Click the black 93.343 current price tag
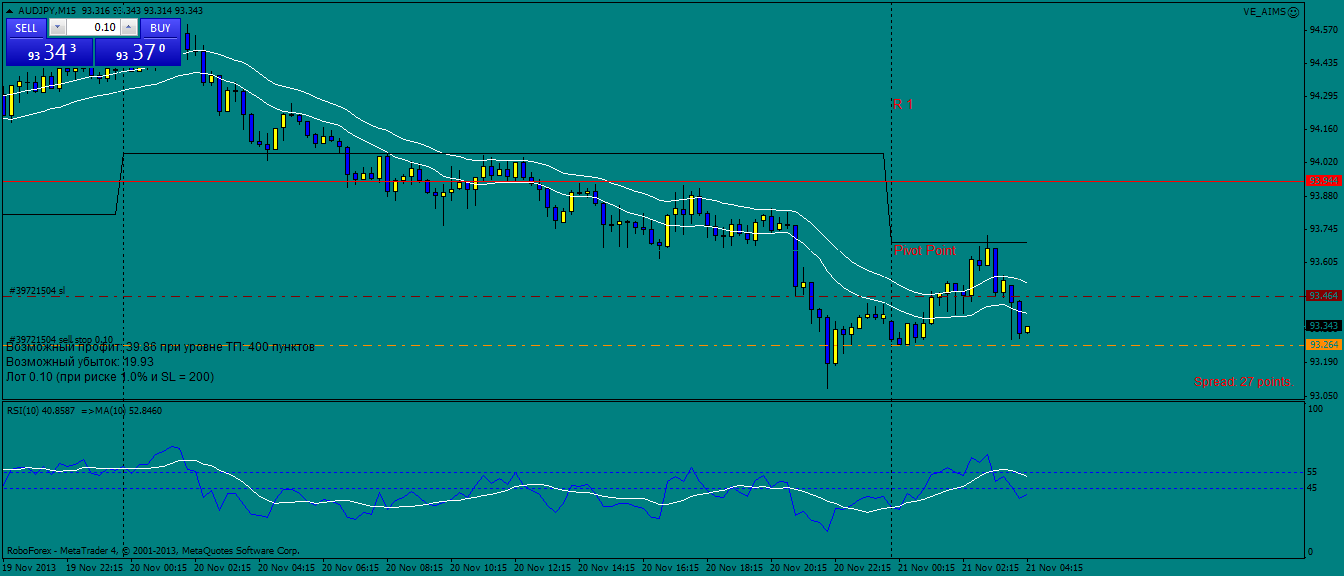This screenshot has height=576, width=1344. [x=1324, y=326]
